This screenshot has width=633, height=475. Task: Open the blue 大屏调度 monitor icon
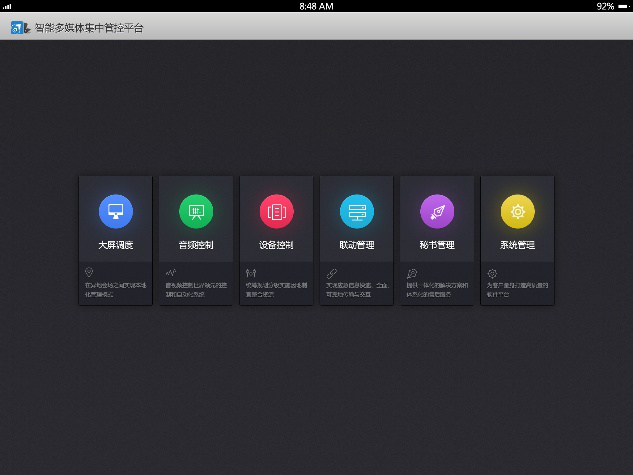116,211
